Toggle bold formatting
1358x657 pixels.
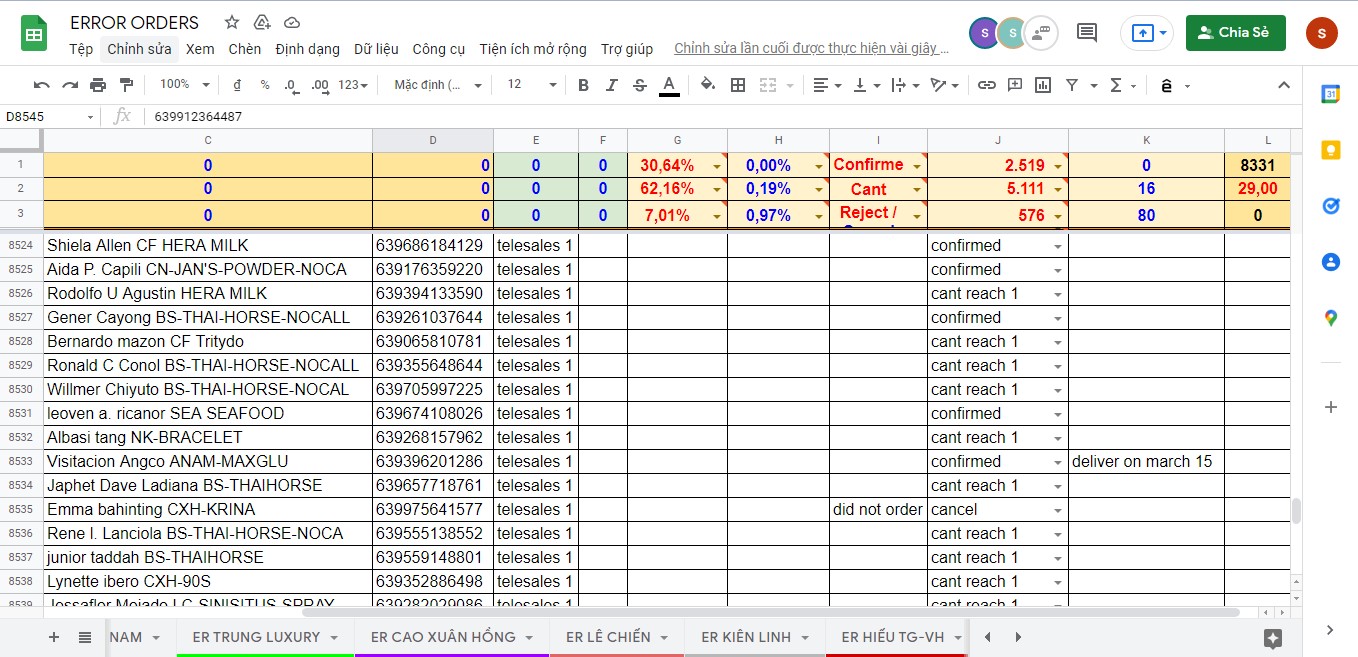[x=584, y=85]
